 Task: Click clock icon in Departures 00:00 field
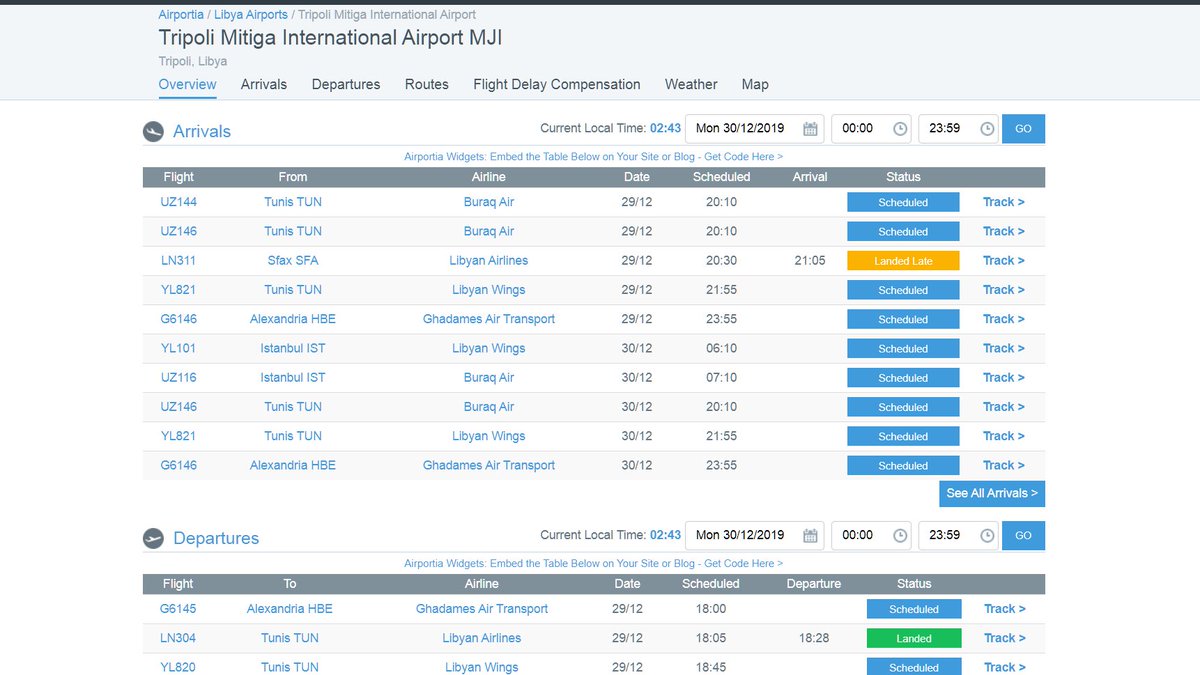coord(900,536)
